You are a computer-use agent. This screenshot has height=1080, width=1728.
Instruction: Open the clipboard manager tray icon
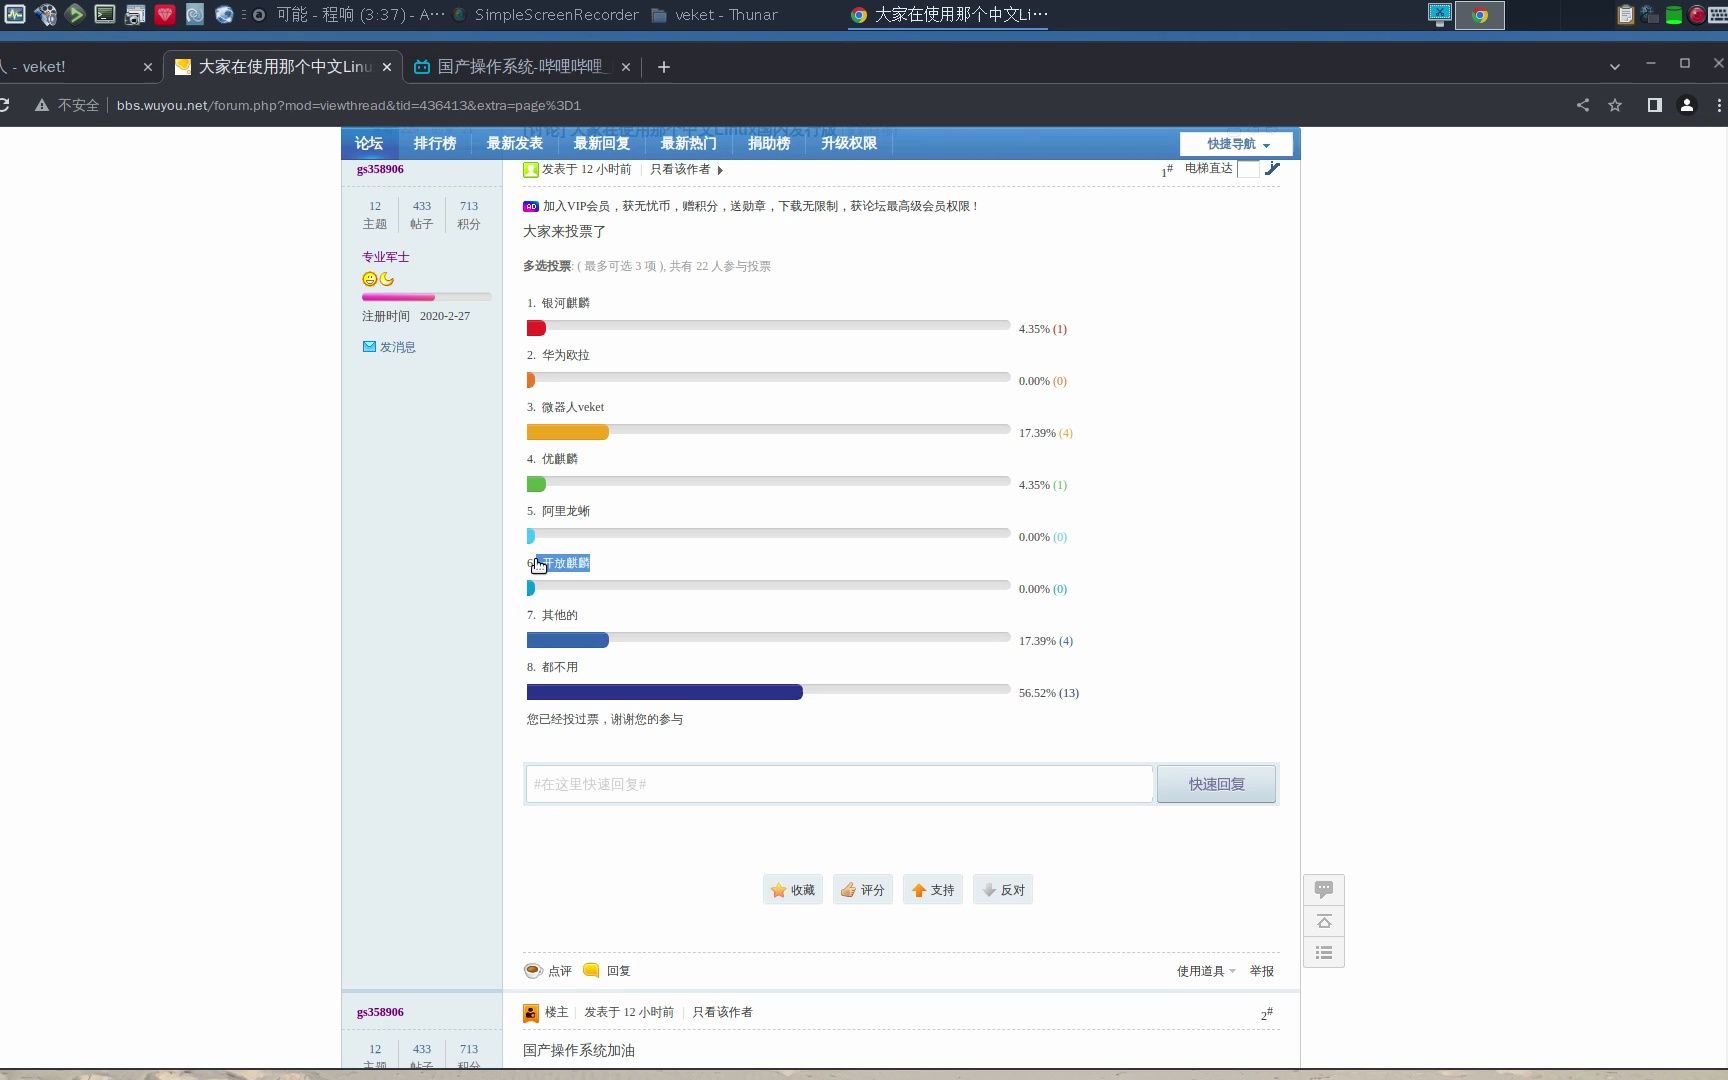[1625, 15]
